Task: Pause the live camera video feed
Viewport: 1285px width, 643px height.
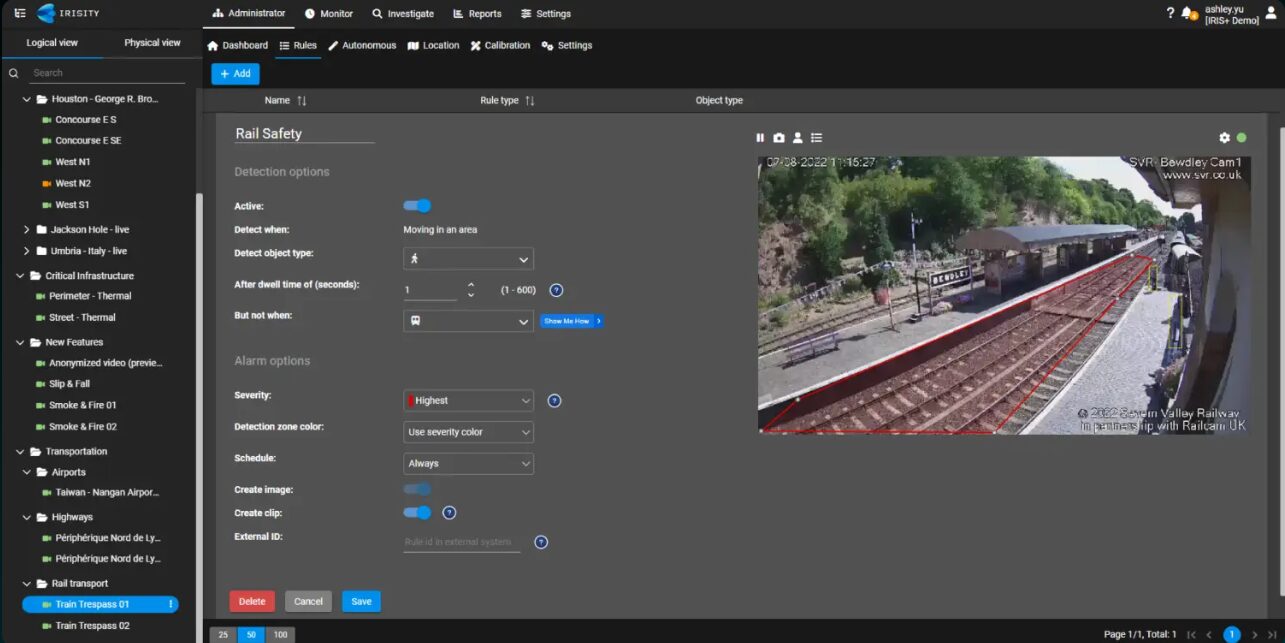Action: [x=760, y=138]
